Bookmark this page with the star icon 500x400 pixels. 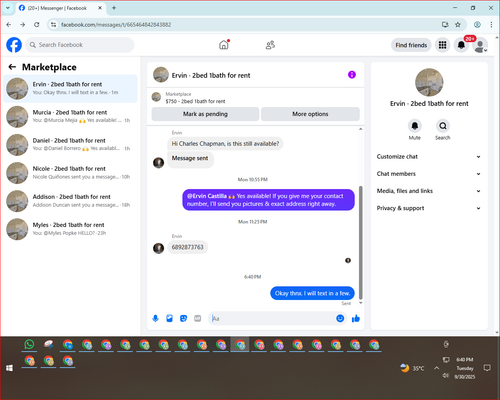[x=458, y=25]
